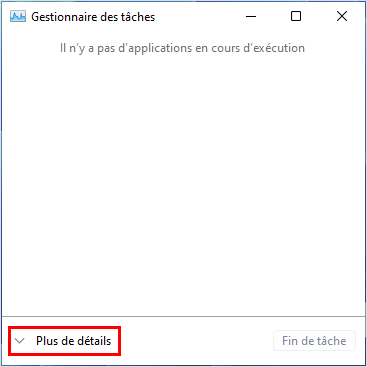Close the Gestionnaire des tâches window
The width and height of the screenshot is (367, 367).
click(342, 16)
